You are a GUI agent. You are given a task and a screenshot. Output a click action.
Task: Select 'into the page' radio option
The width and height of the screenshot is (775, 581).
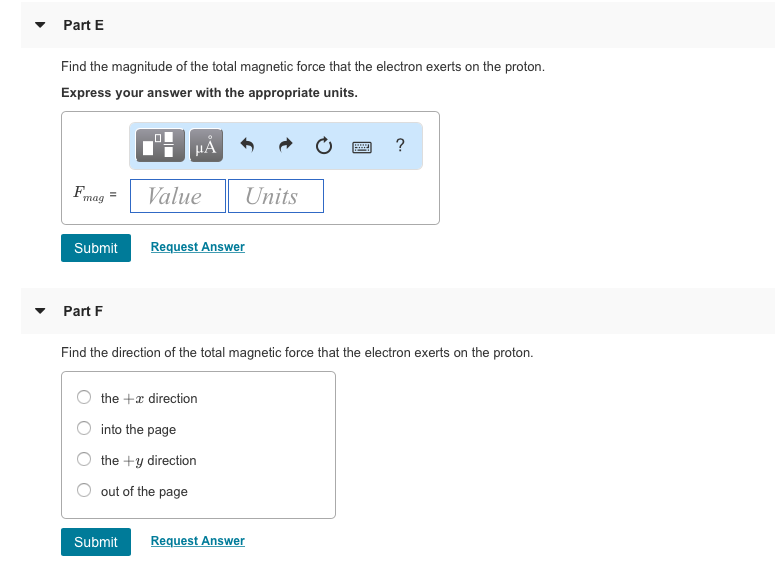click(86, 429)
